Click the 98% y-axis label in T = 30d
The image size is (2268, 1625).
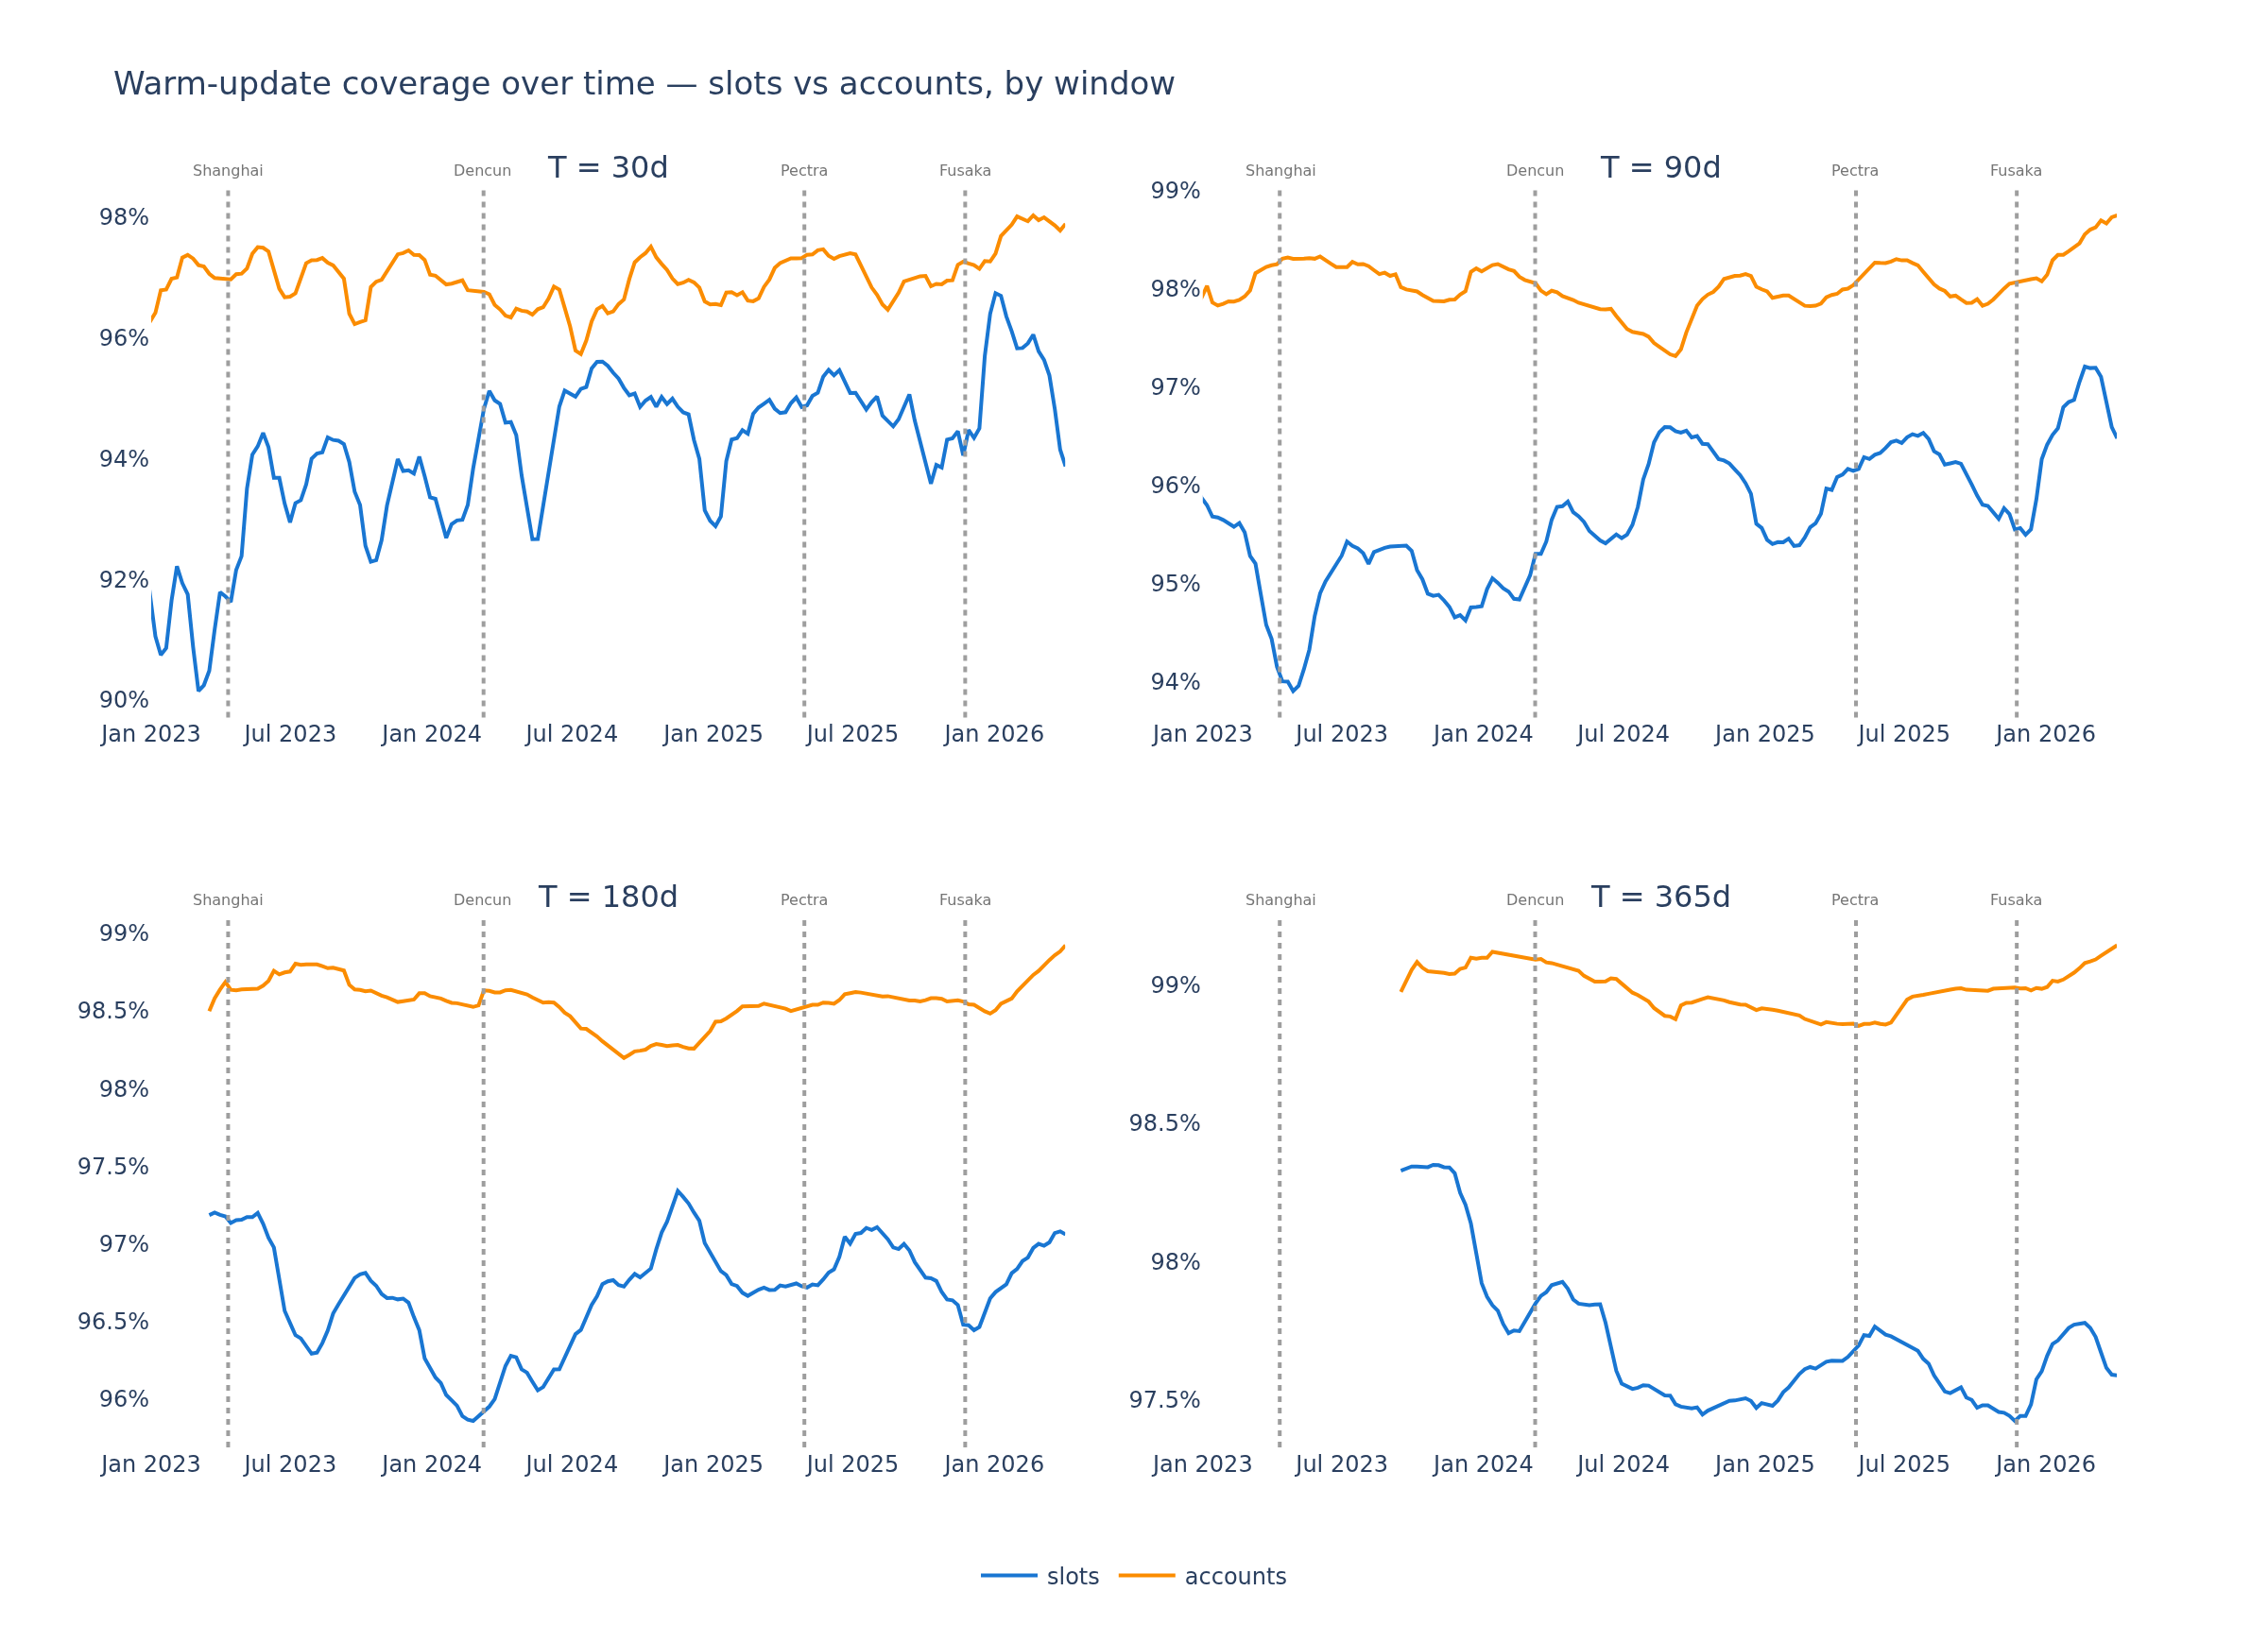(x=123, y=218)
